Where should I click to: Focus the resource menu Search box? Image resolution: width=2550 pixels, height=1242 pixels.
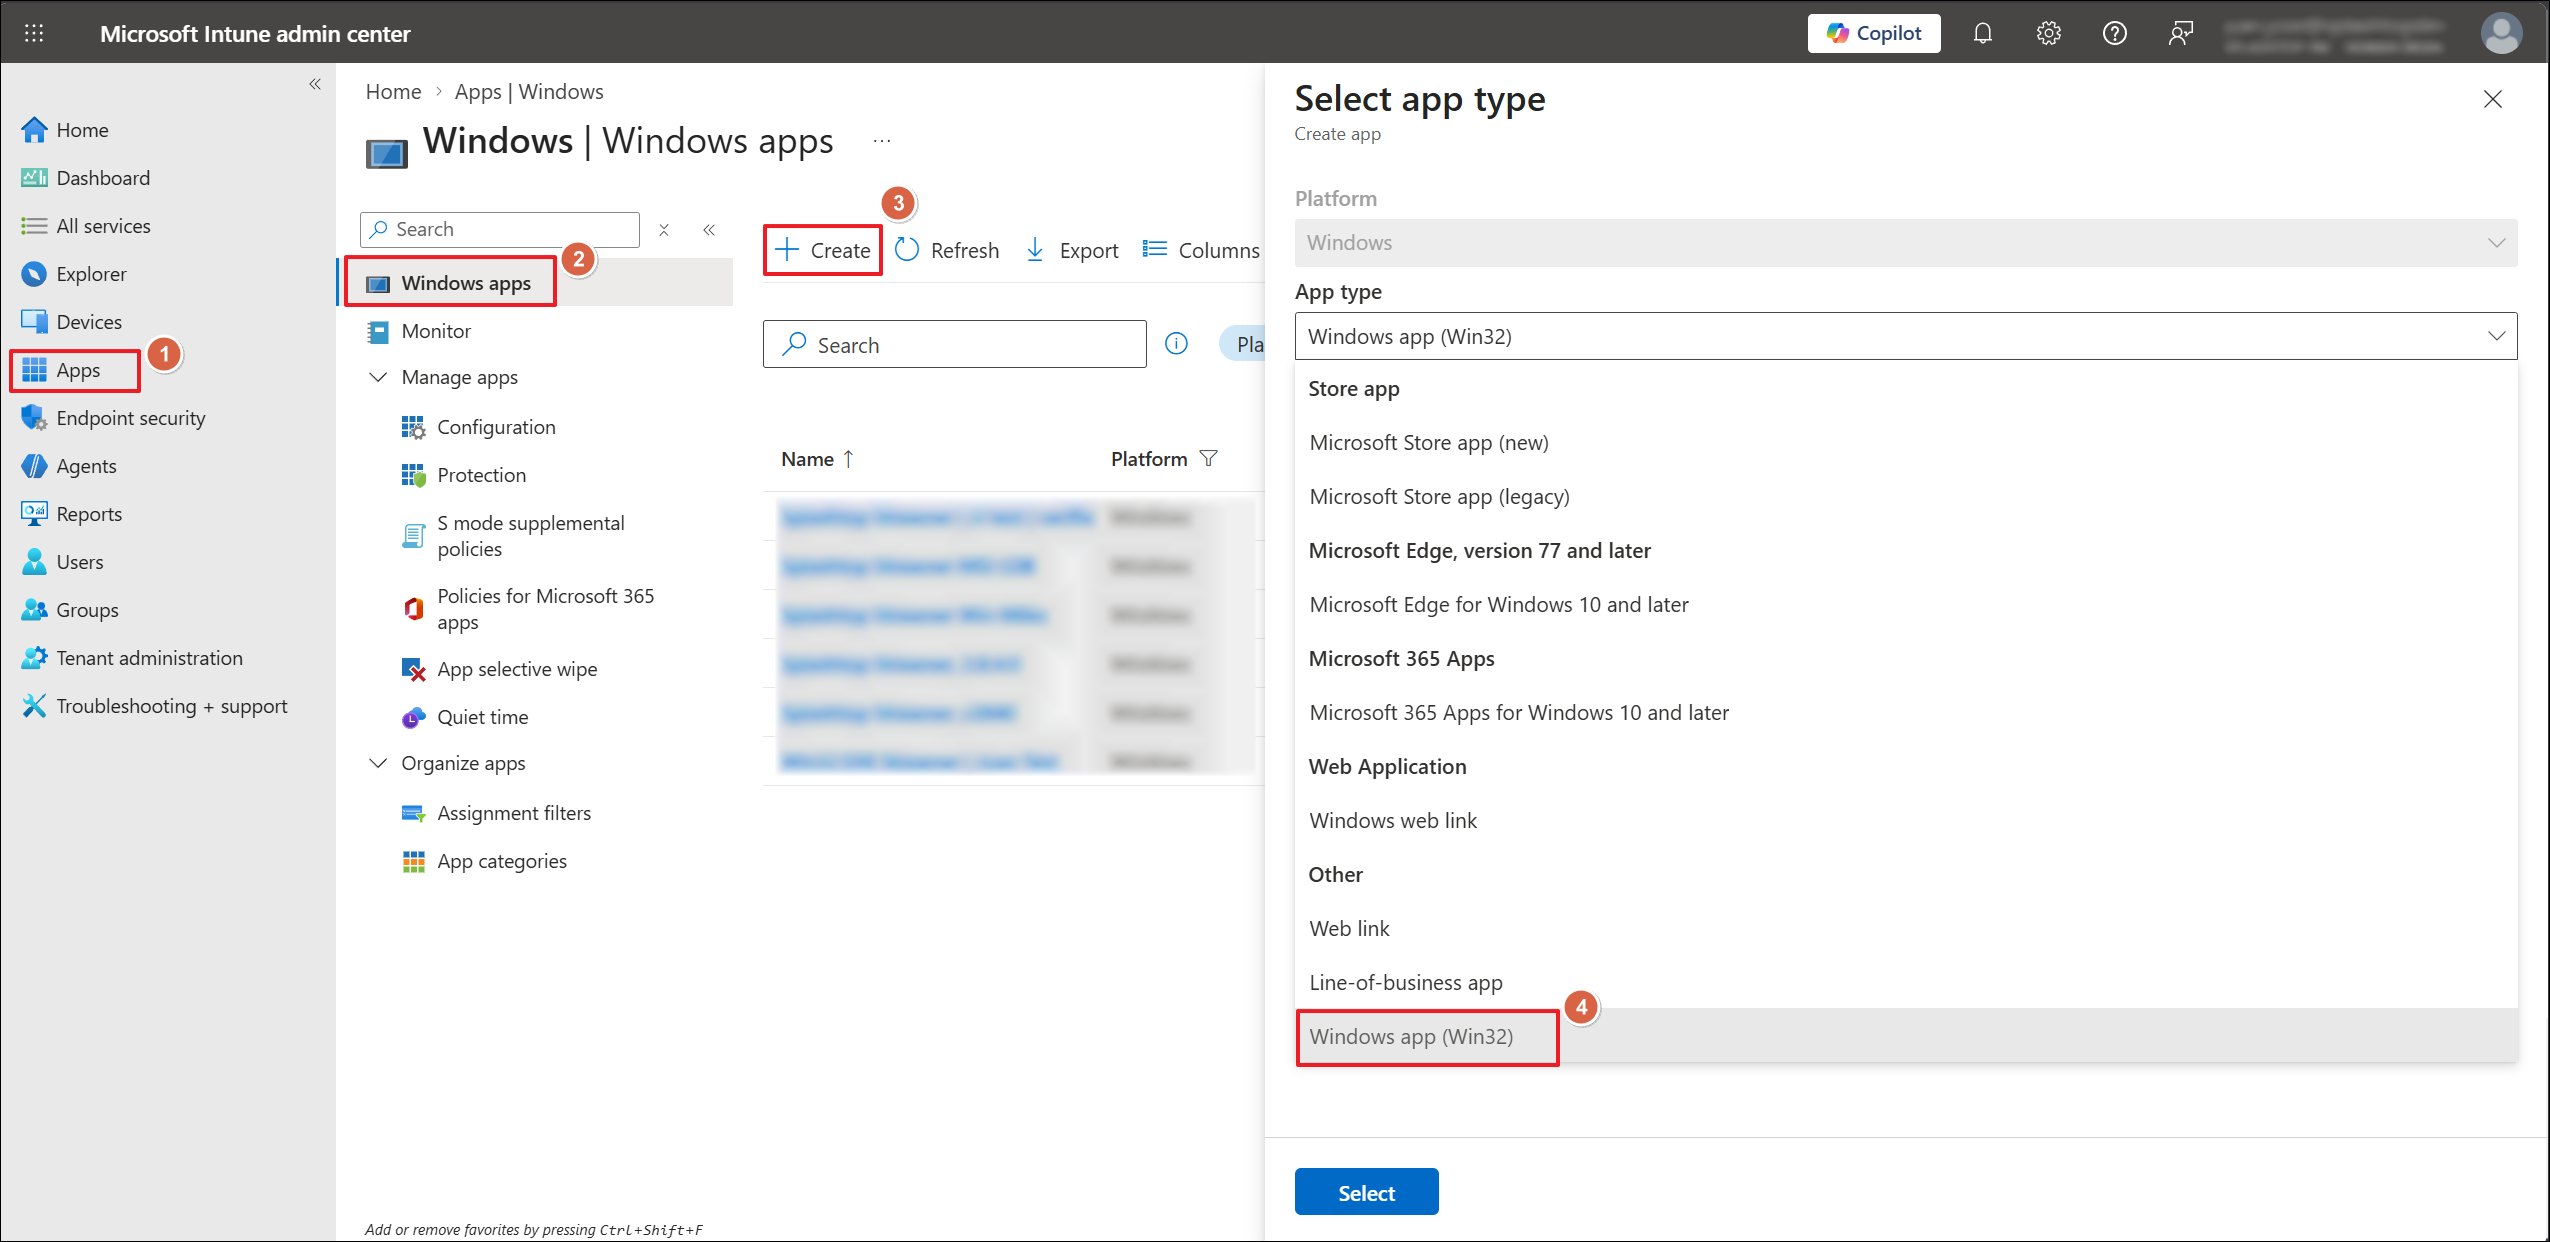click(500, 230)
